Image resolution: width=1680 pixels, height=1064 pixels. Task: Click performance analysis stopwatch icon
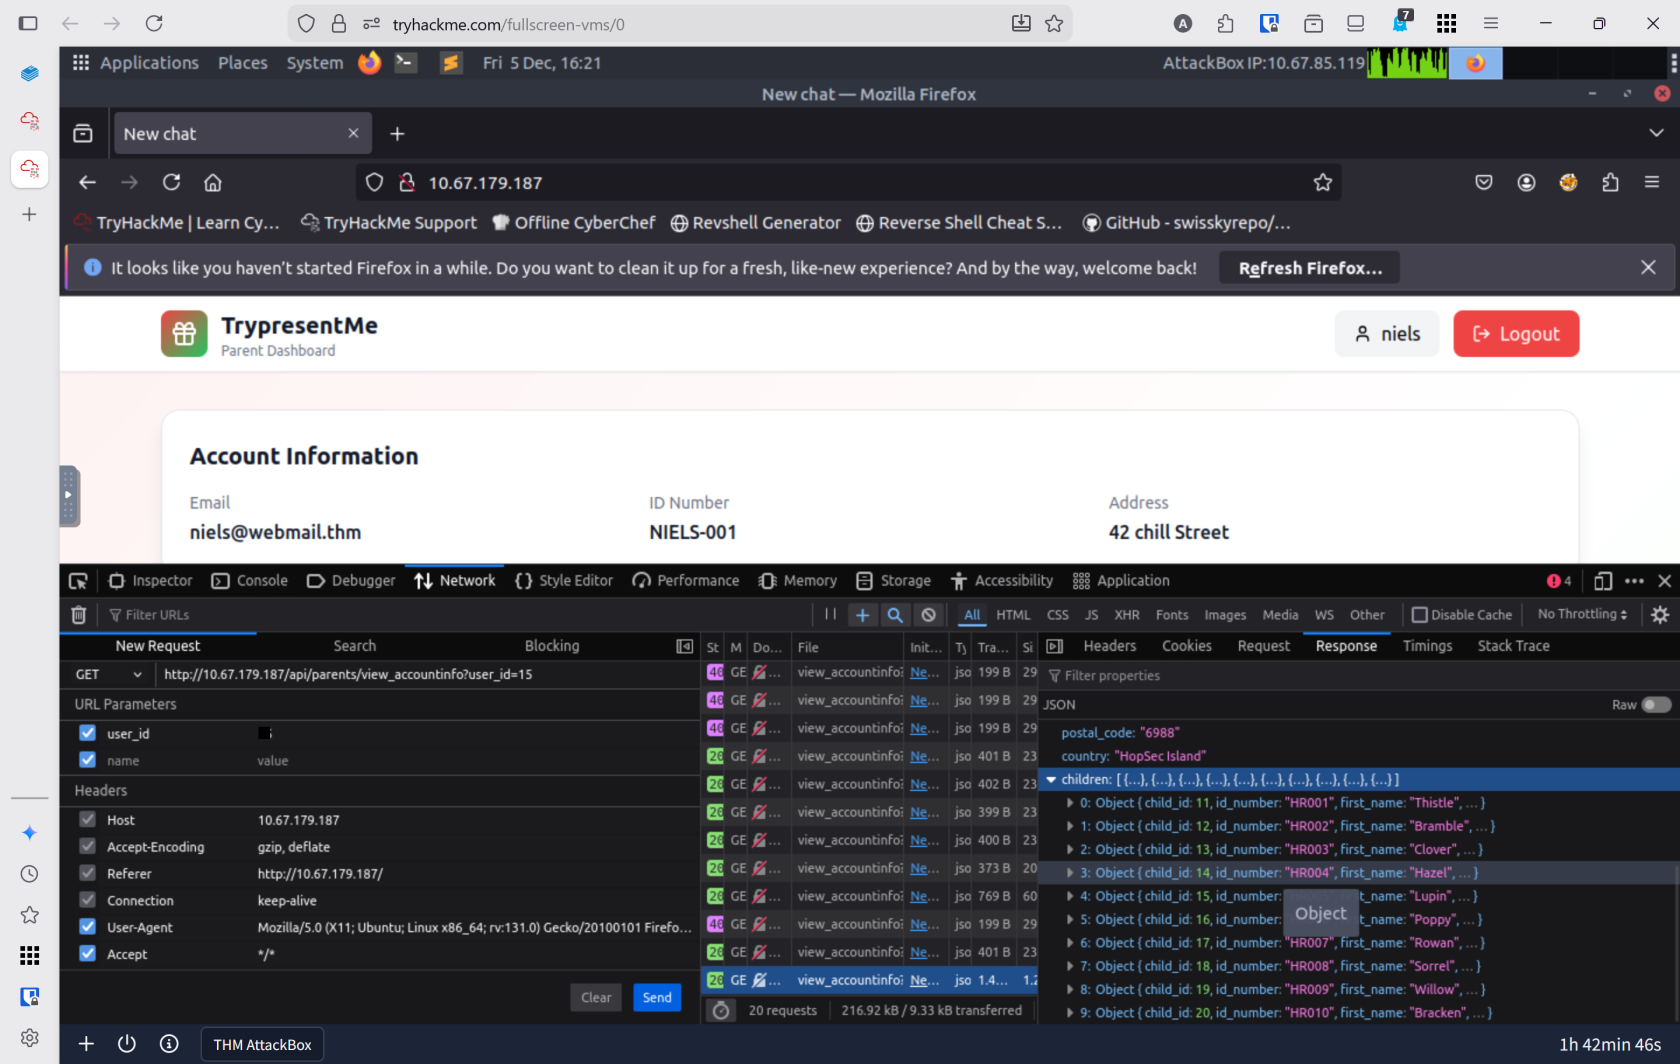pyautogui.click(x=721, y=1011)
